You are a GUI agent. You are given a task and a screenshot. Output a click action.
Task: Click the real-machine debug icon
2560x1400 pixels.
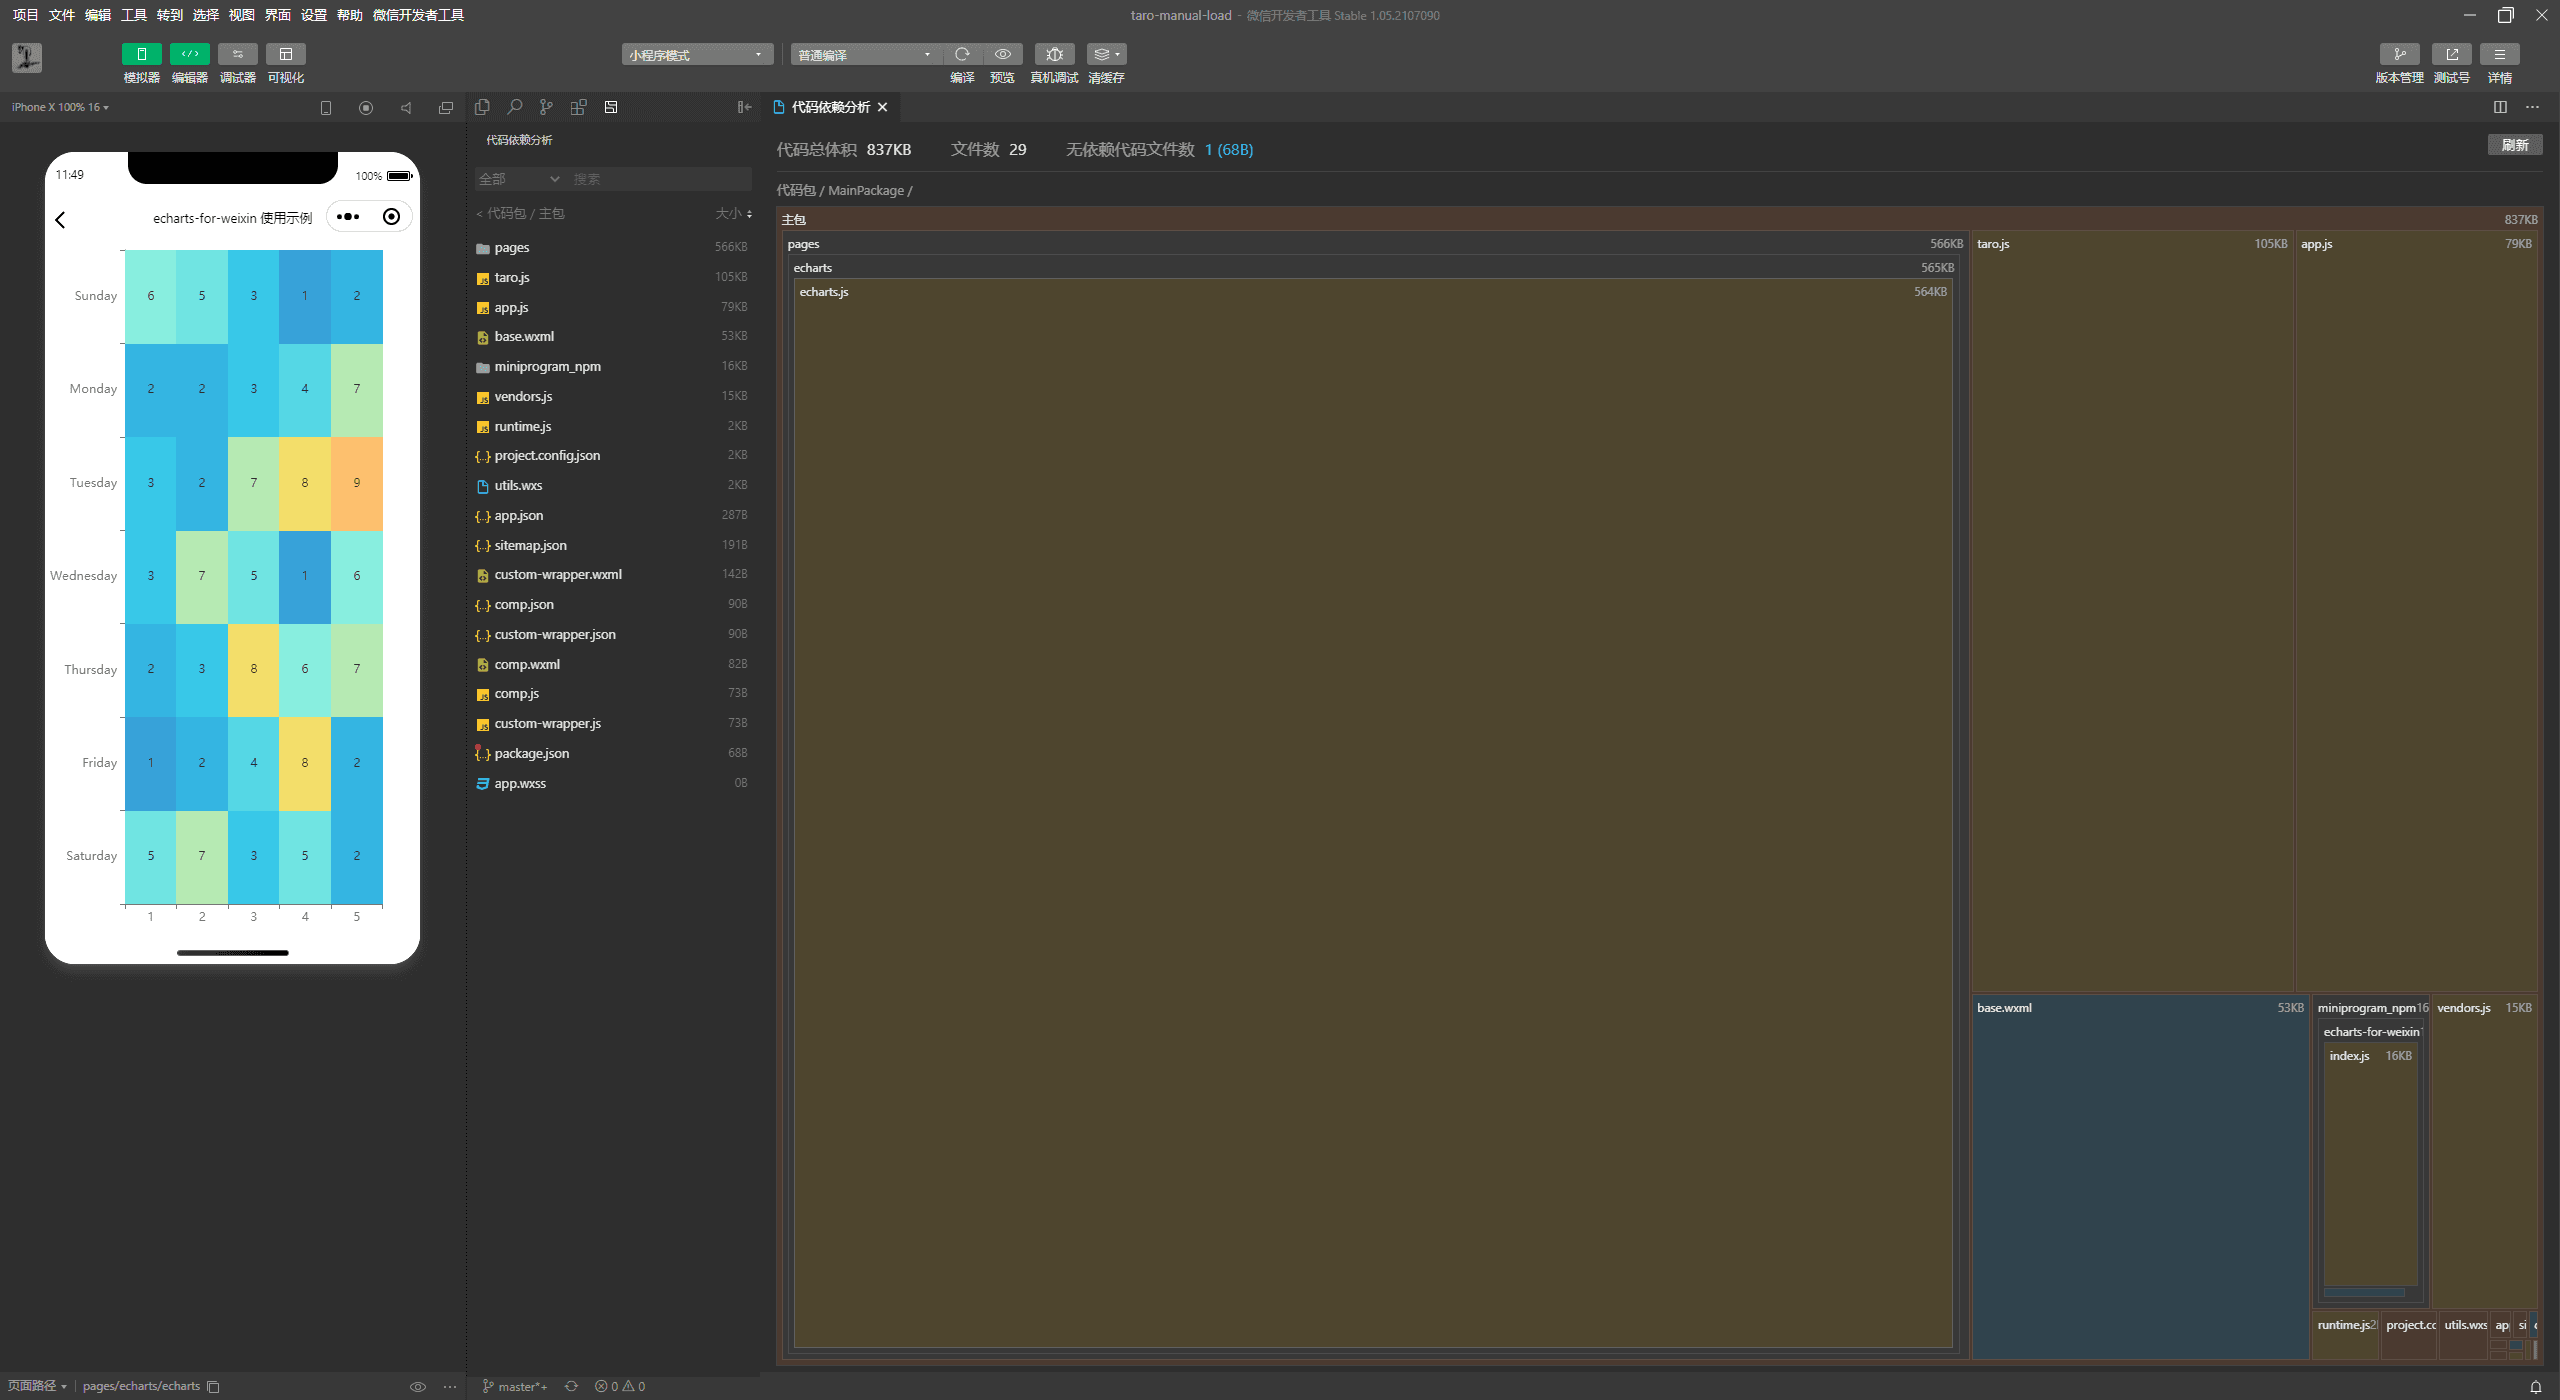(x=1053, y=53)
